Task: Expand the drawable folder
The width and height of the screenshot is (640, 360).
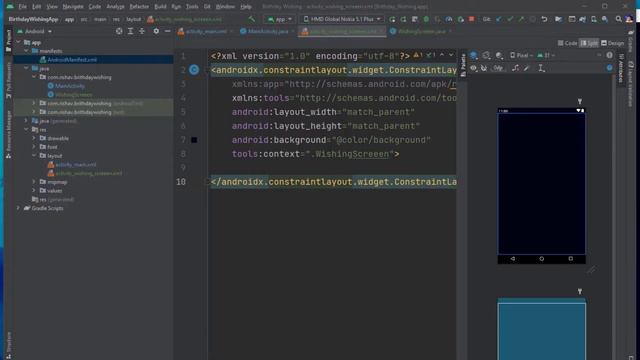Action: 34,138
